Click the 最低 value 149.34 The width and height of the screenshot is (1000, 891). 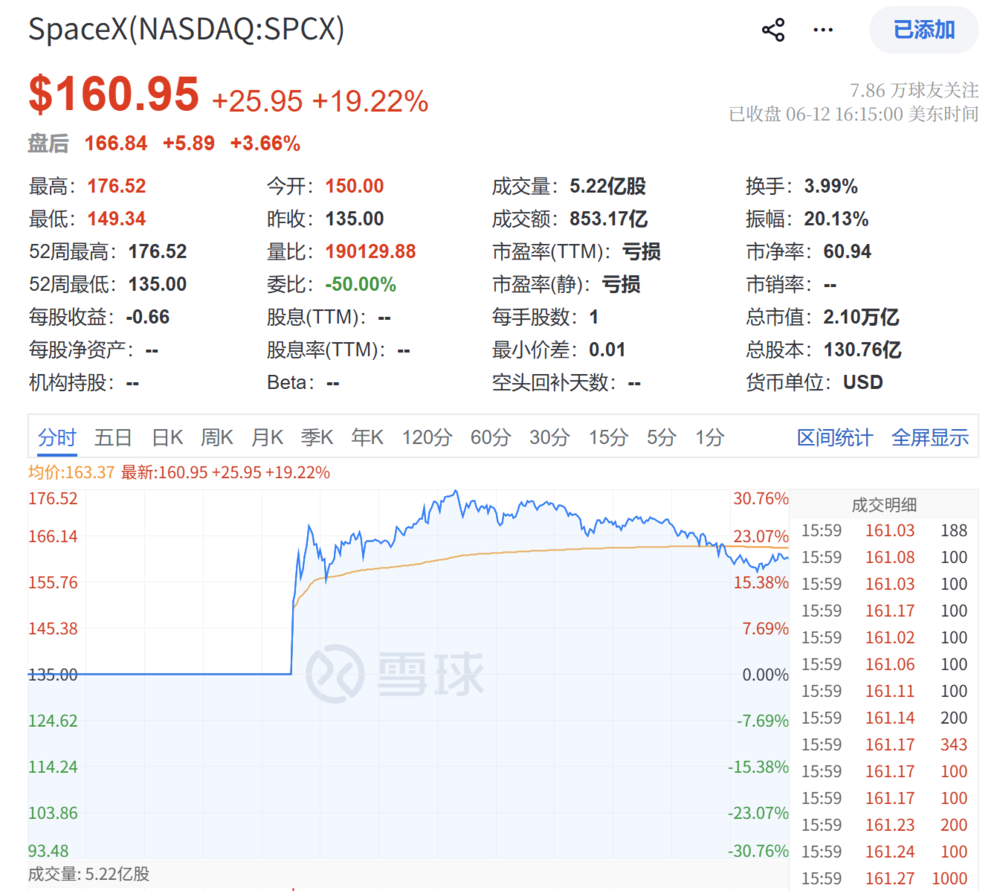pyautogui.click(x=117, y=219)
